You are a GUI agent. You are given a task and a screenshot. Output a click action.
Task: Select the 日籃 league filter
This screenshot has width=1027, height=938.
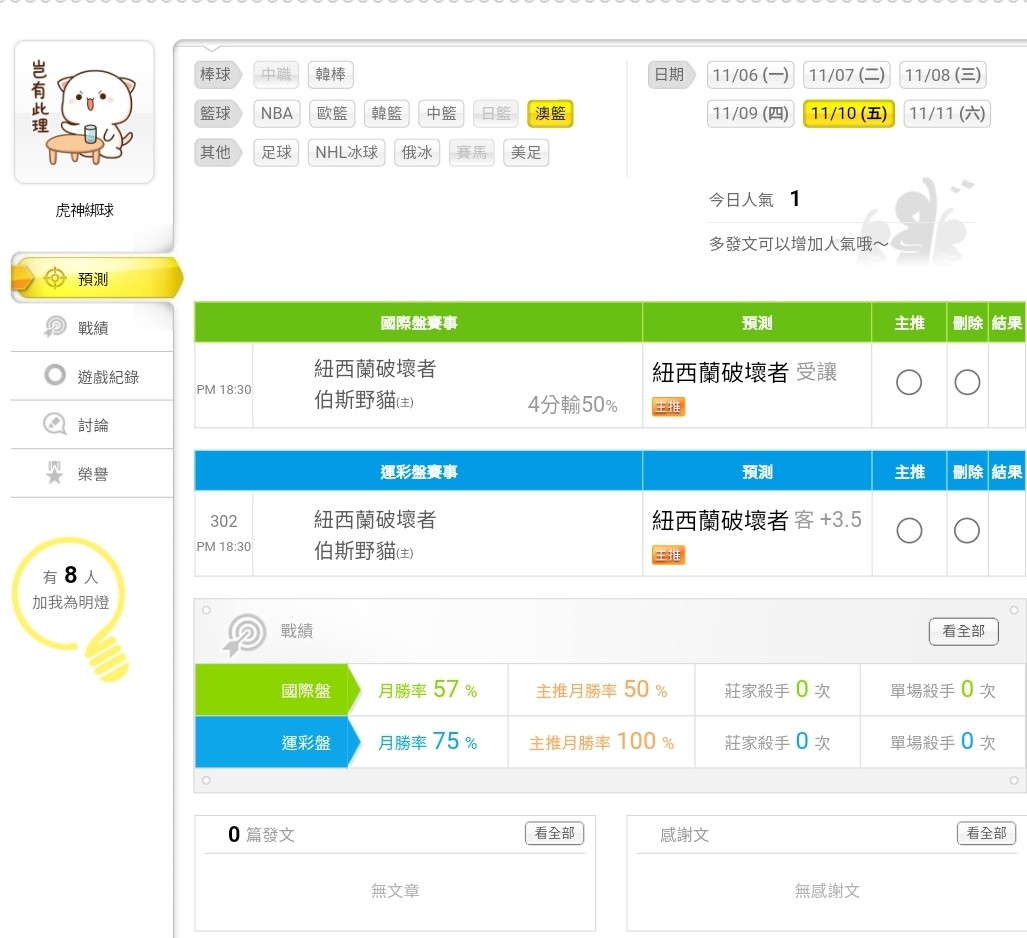tap(496, 113)
